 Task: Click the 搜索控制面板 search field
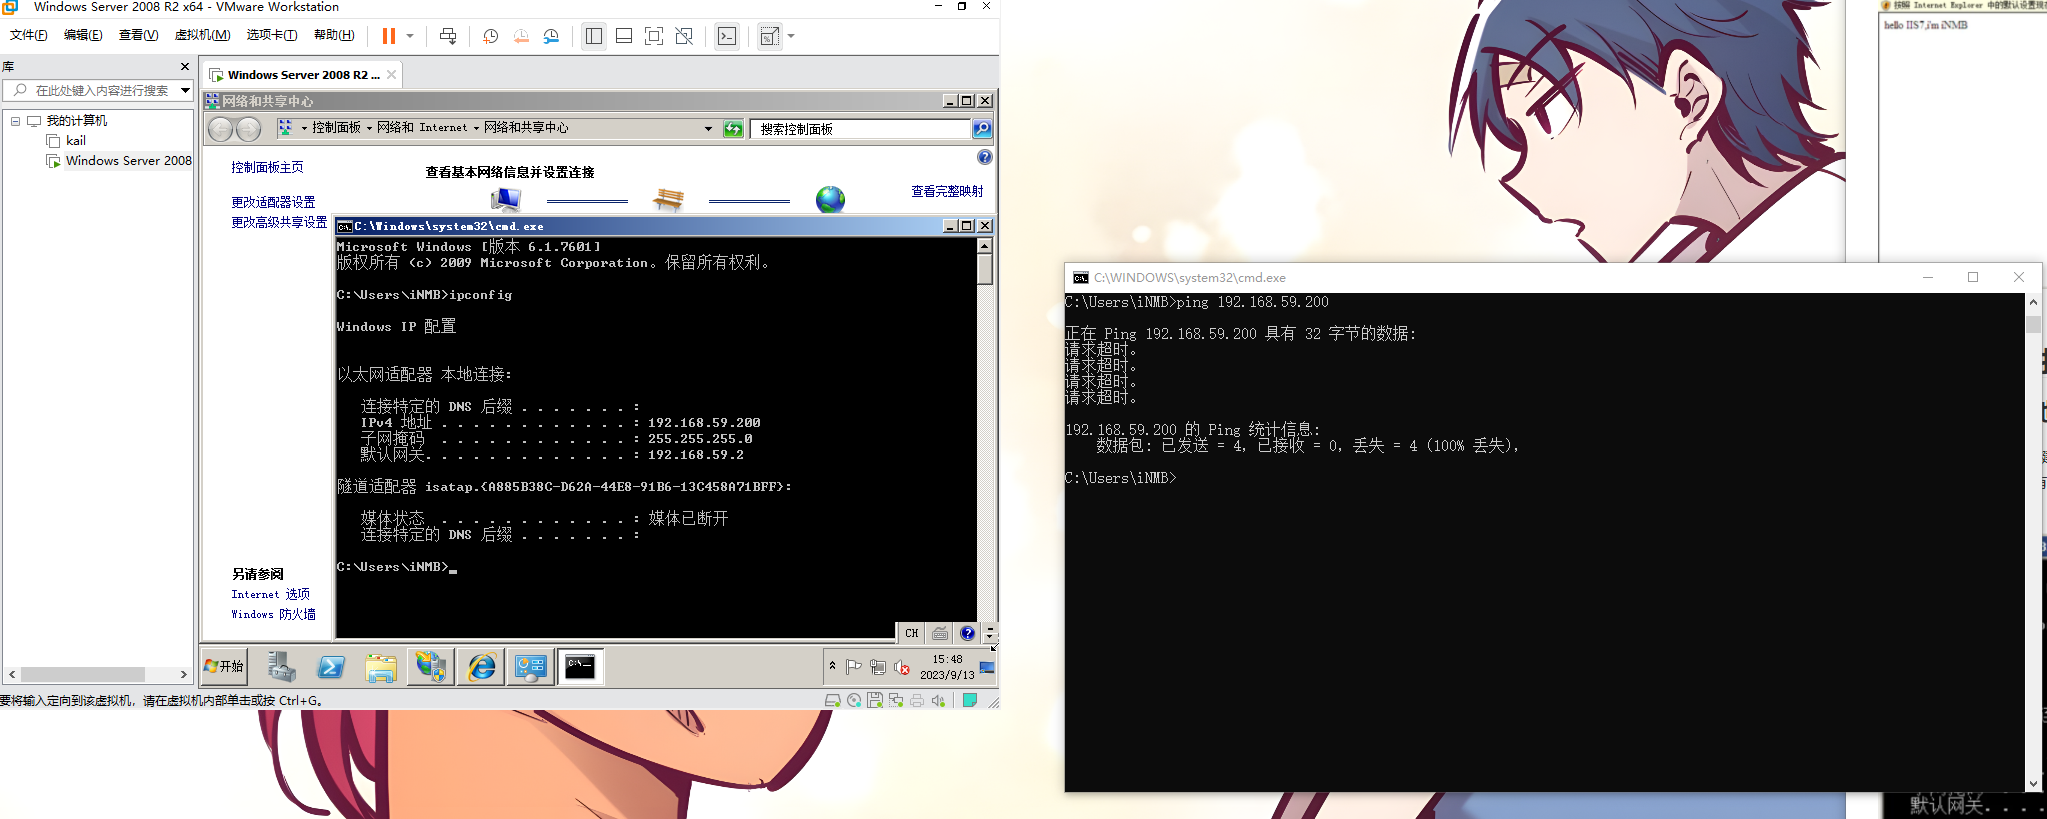pyautogui.click(x=860, y=129)
